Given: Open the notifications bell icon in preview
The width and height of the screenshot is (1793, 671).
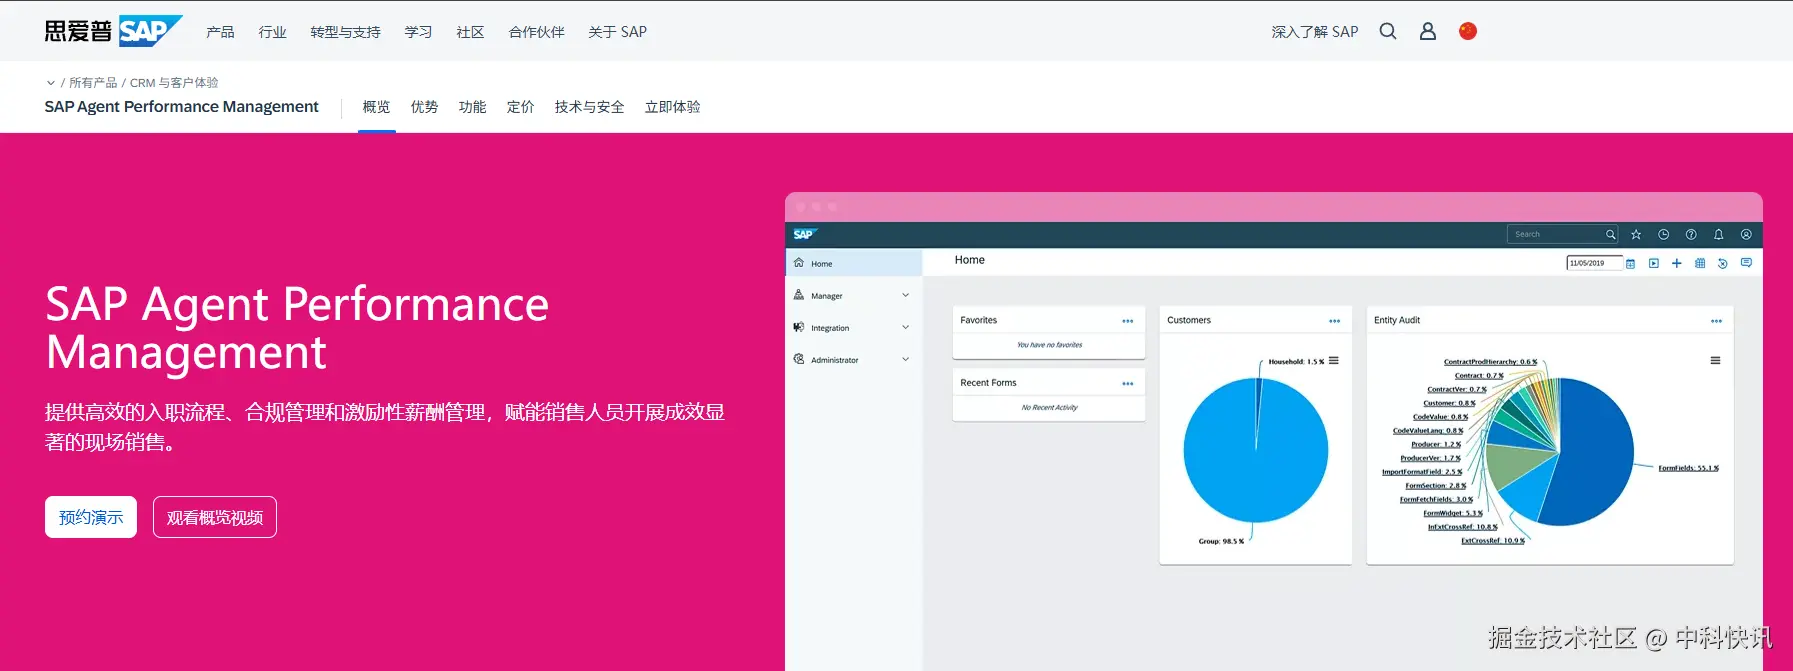Looking at the screenshot, I should (x=1719, y=234).
